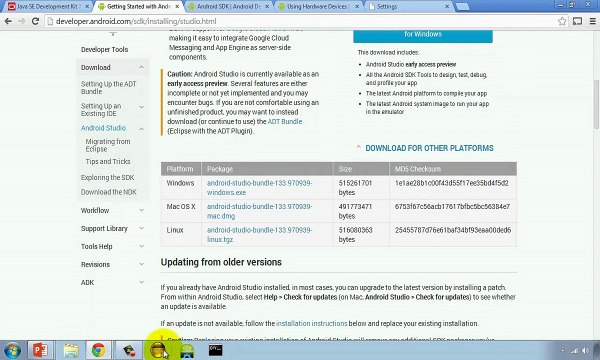
Task: Open the installation instructions link
Action: (x=311, y=323)
